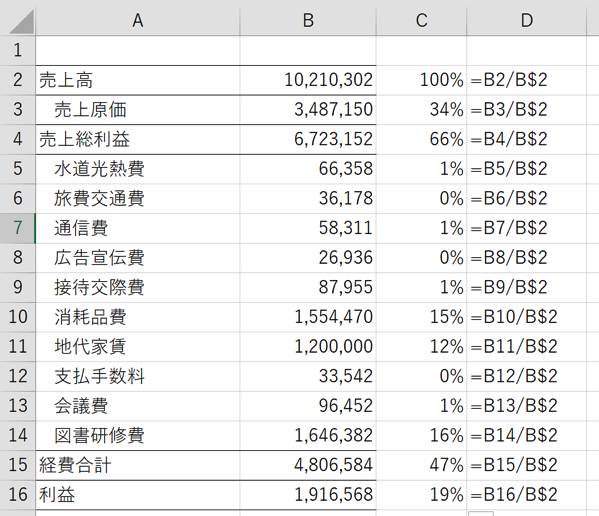Click cell with 売上高 label
This screenshot has height=516, width=599.
[x=138, y=80]
